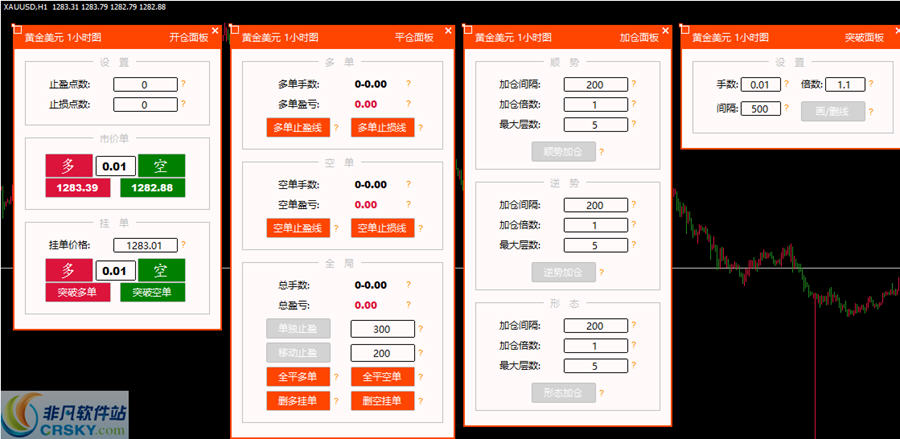Click the 加仓间隔 field under 顺势
Image resolution: width=900 pixels, height=439 pixels.
(x=596, y=84)
